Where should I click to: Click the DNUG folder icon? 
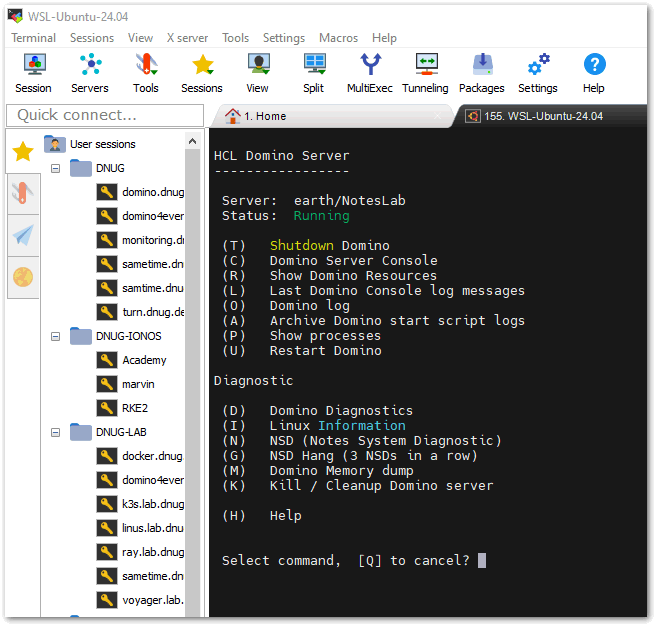(81, 168)
